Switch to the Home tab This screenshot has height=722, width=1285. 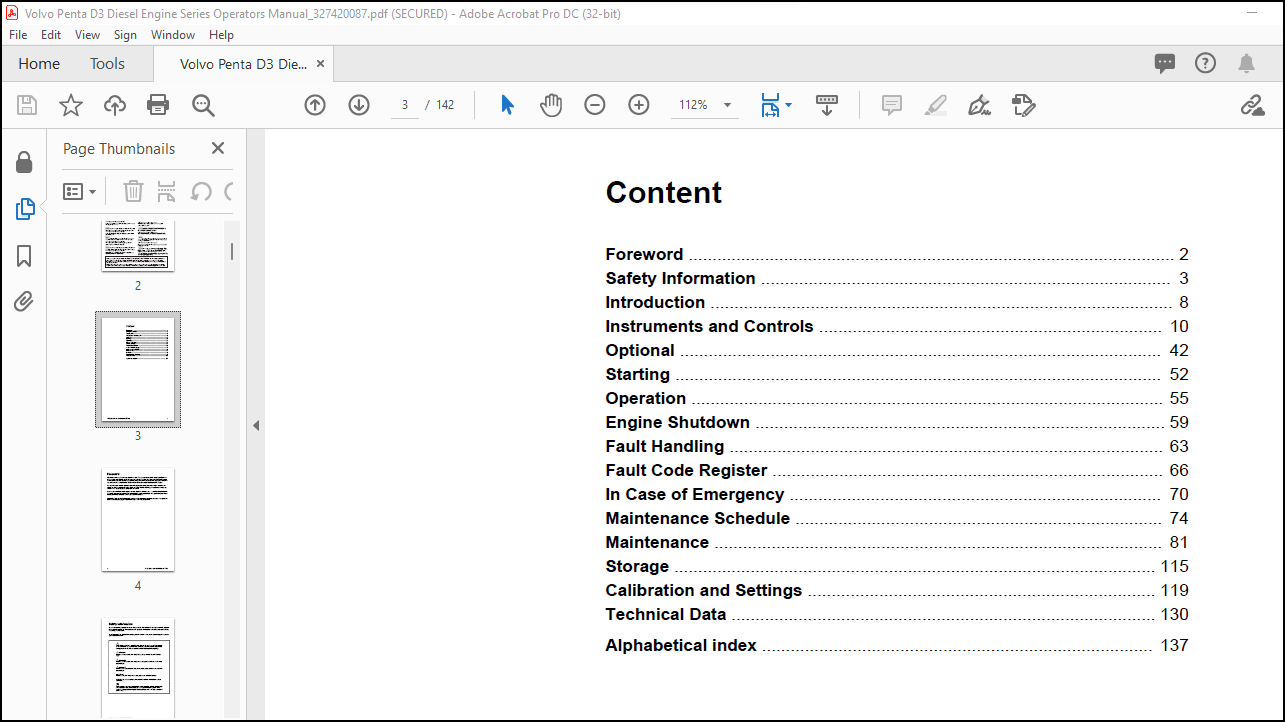39,64
